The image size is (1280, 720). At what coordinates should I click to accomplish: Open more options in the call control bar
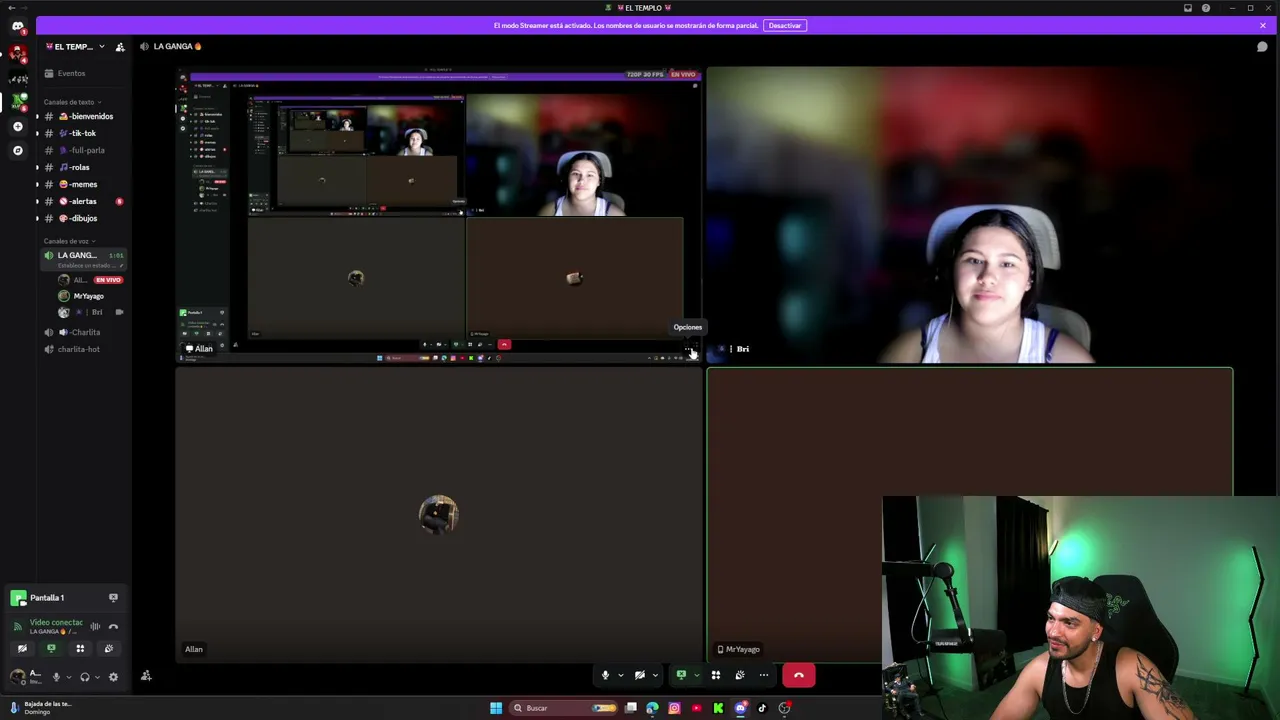pyautogui.click(x=764, y=676)
